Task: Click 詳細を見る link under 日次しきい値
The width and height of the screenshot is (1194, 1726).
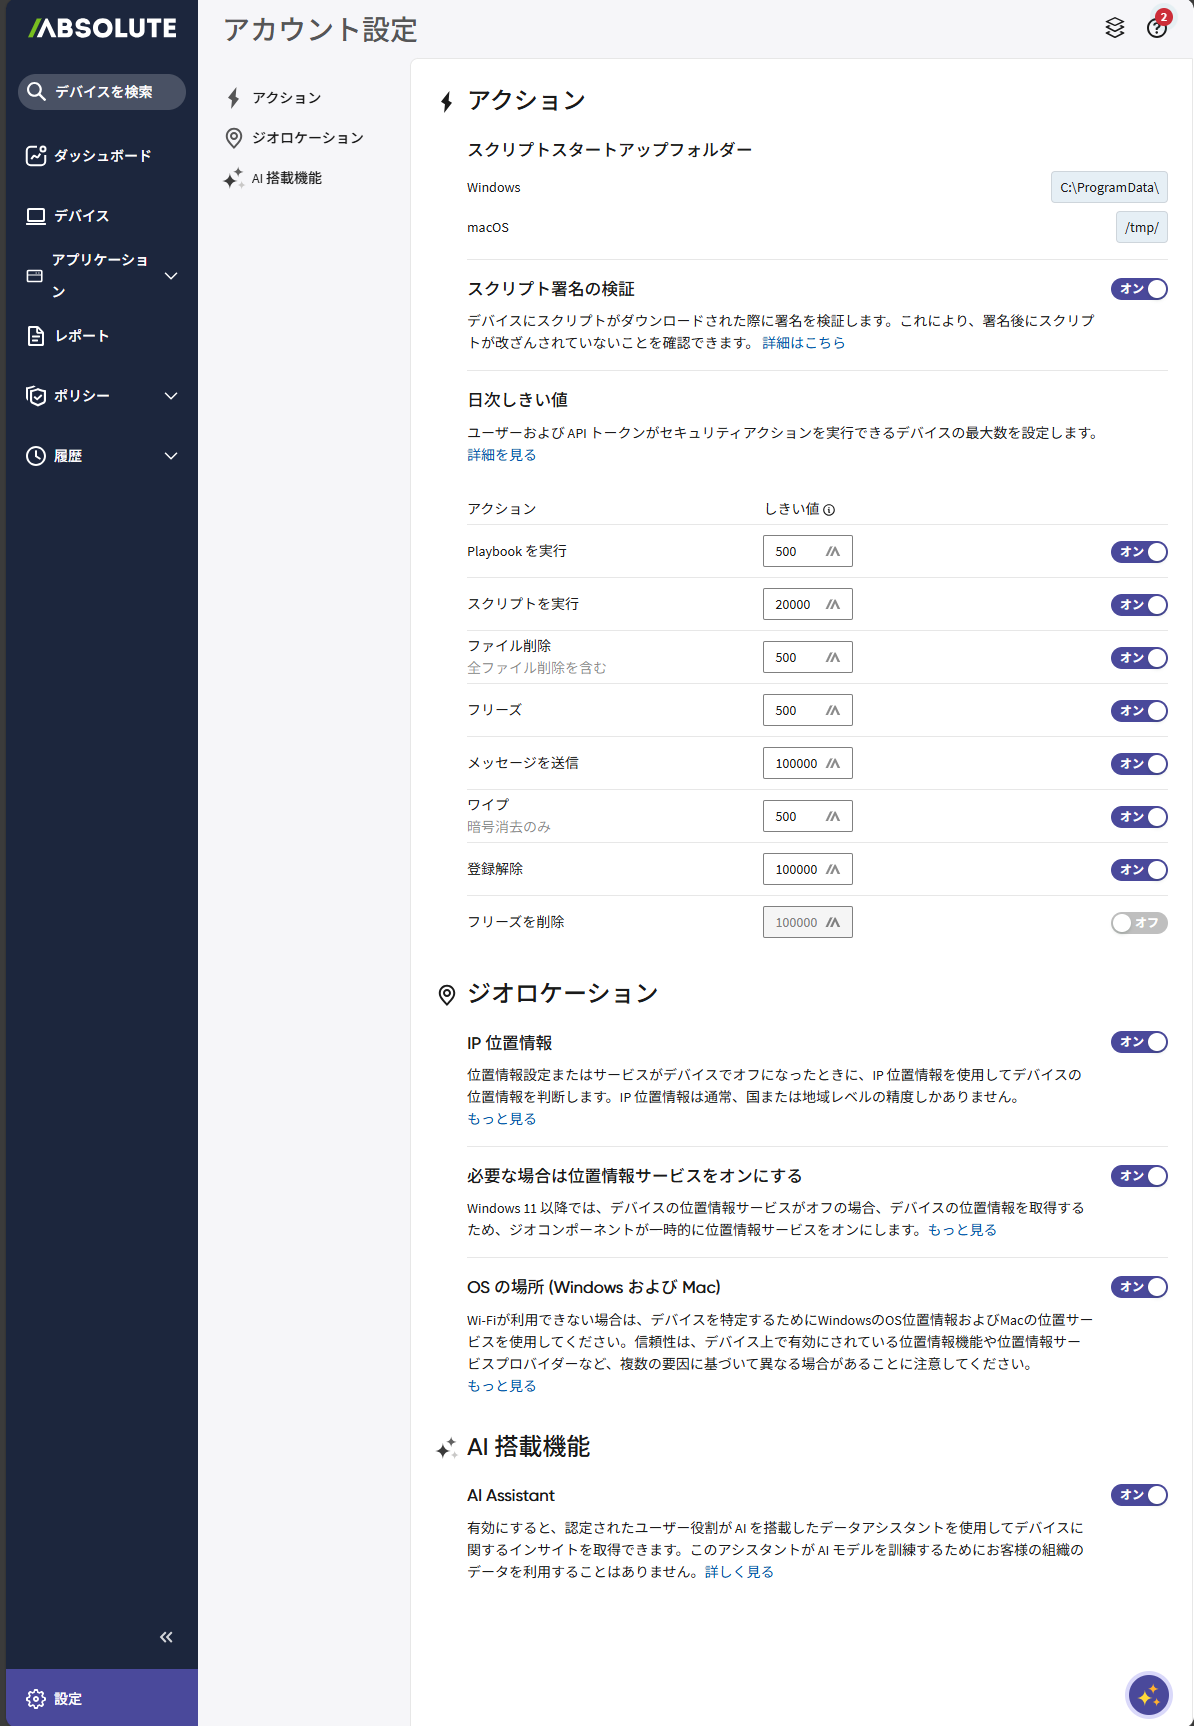Action: [501, 455]
